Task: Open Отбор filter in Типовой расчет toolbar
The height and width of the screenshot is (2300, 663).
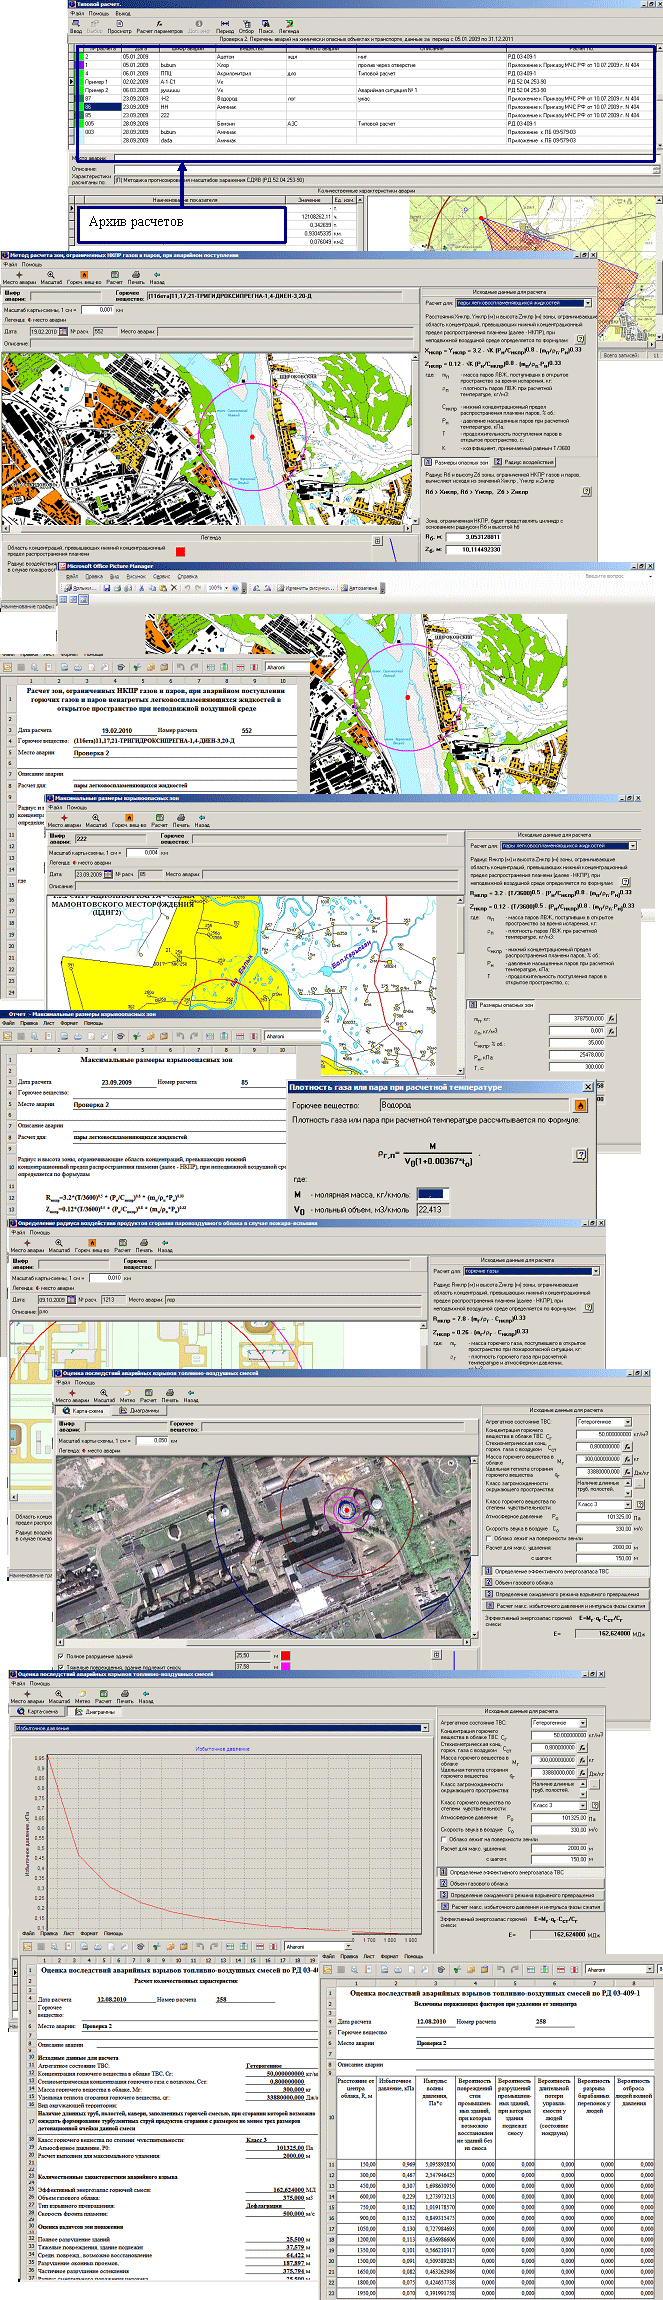Action: point(246,24)
